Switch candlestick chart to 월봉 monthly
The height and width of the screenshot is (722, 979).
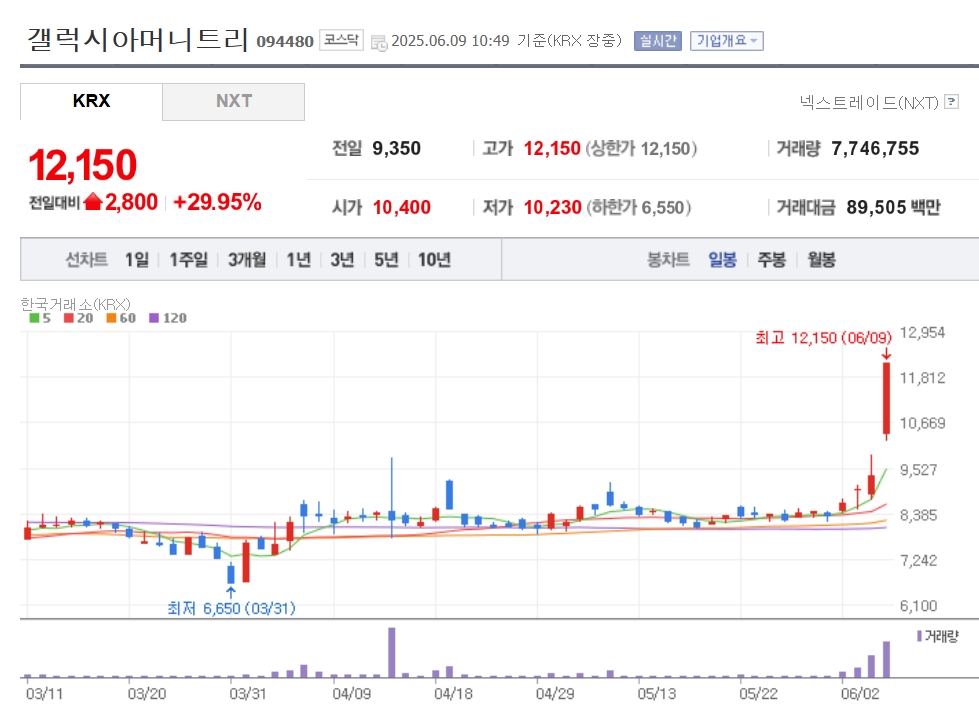pyautogui.click(x=821, y=259)
